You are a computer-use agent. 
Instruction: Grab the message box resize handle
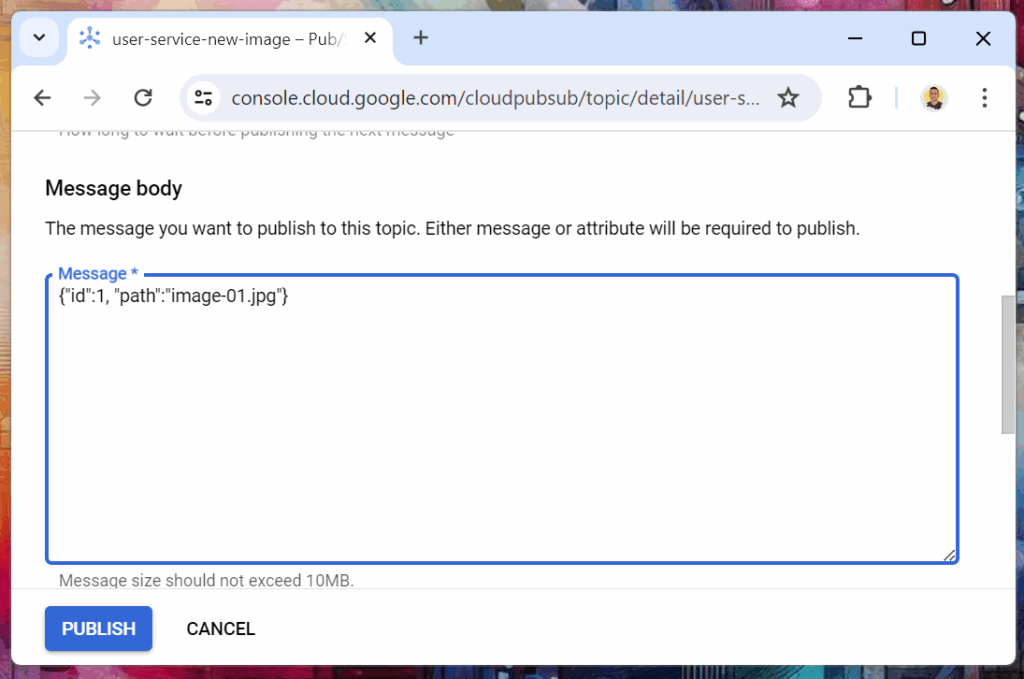tap(949, 555)
